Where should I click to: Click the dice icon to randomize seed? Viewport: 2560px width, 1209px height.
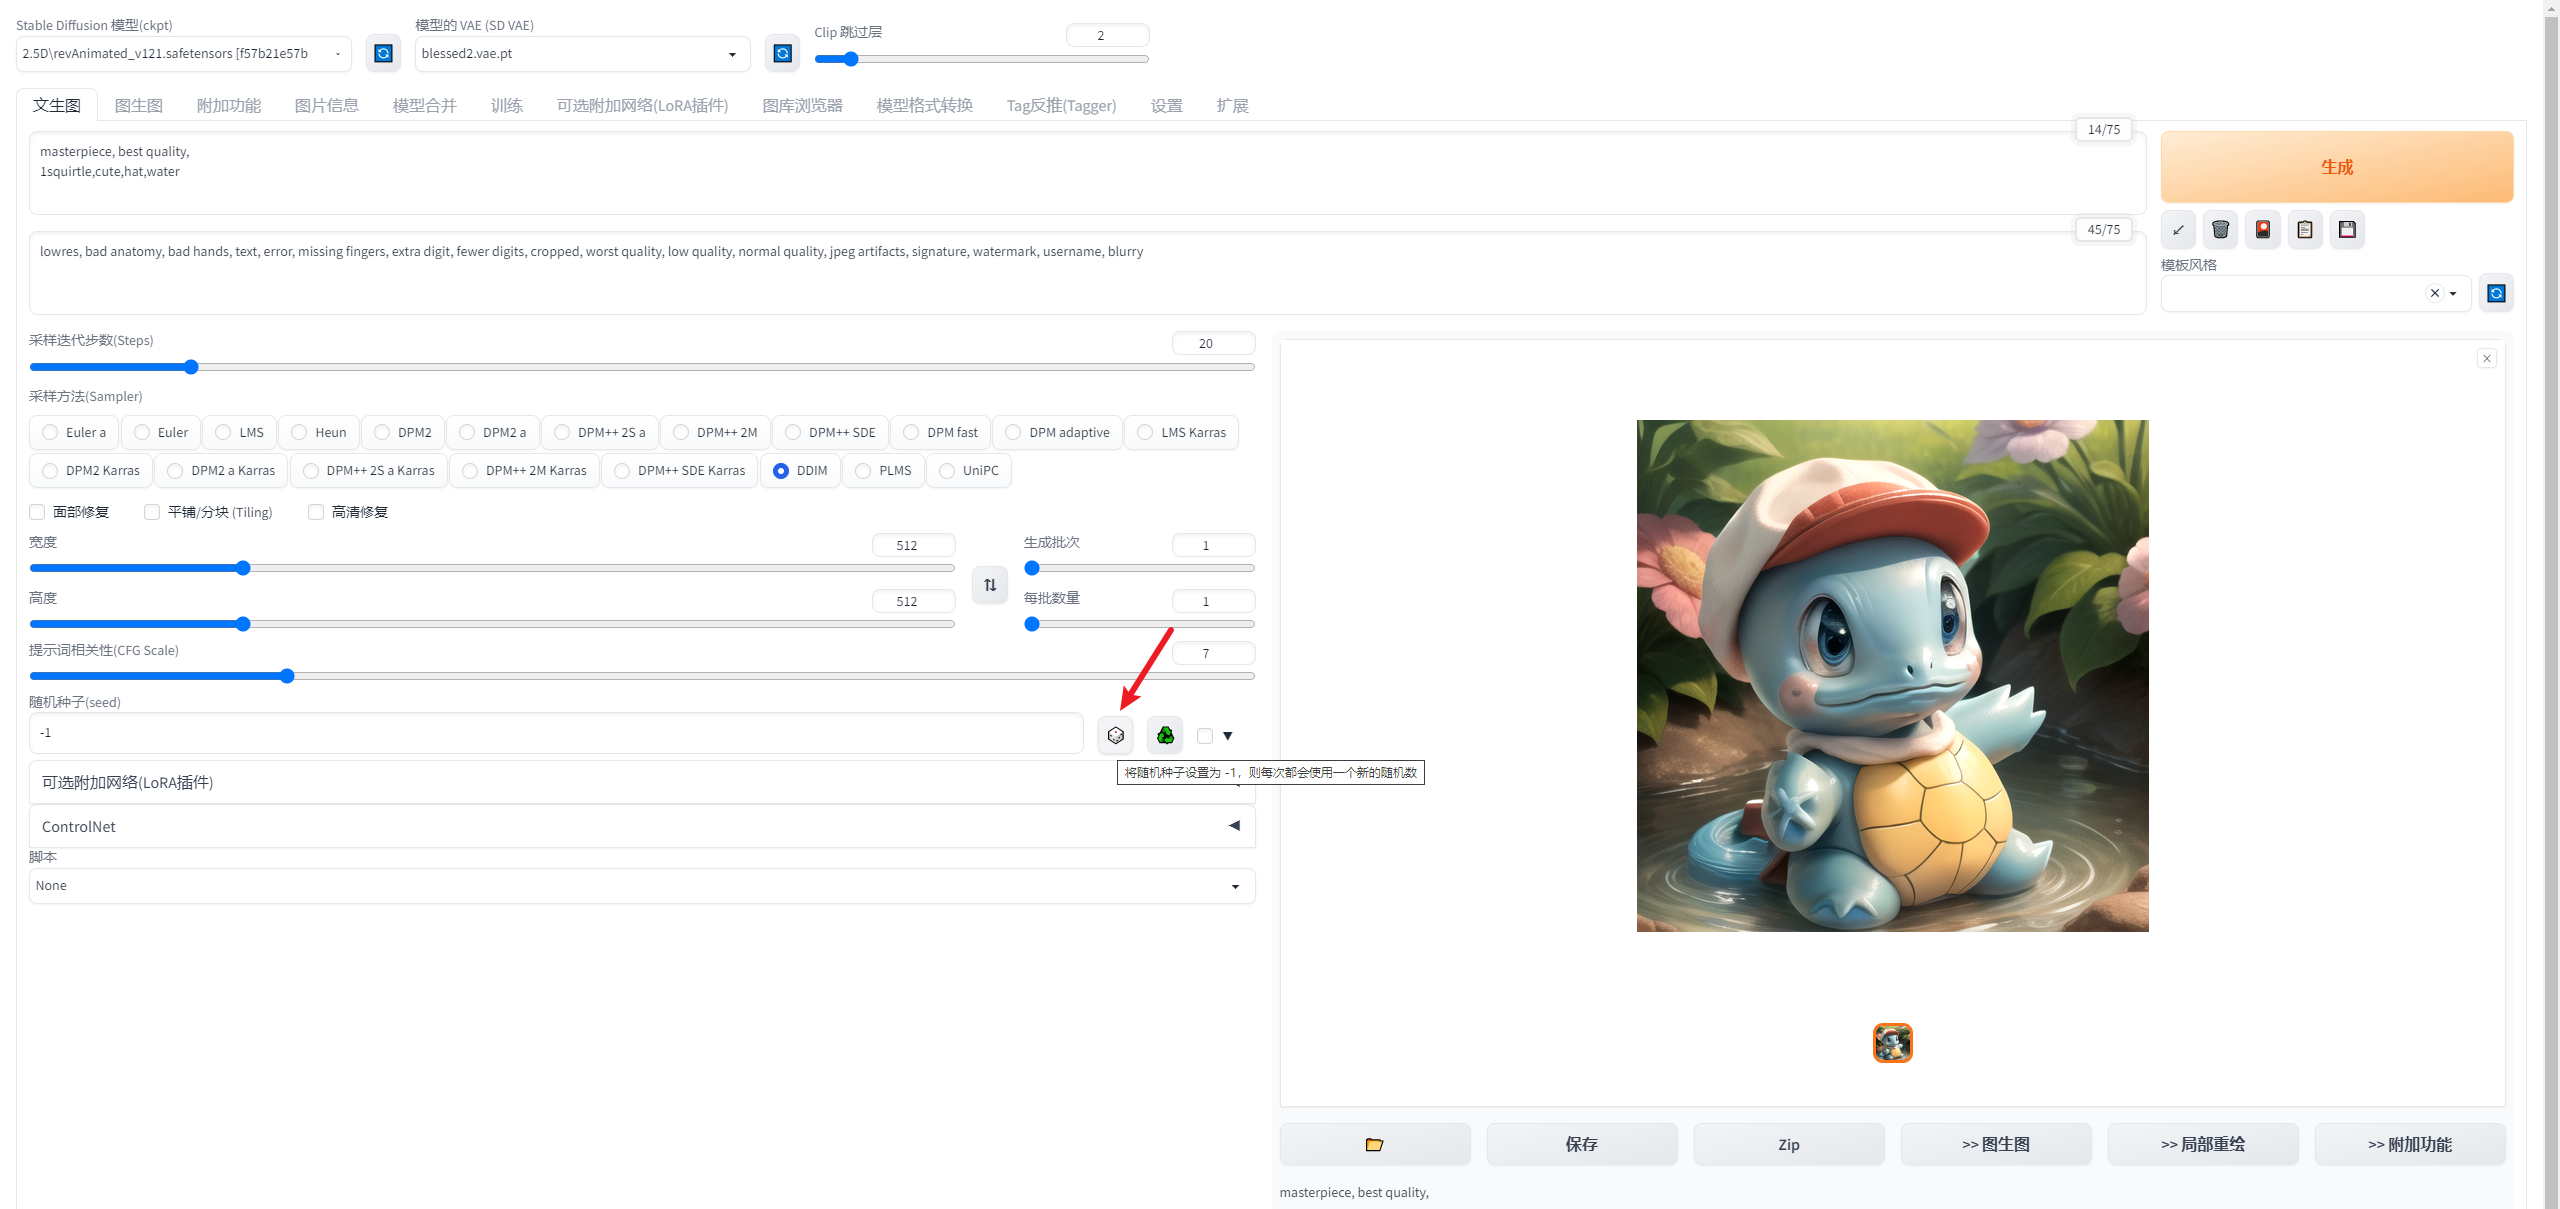point(1116,735)
